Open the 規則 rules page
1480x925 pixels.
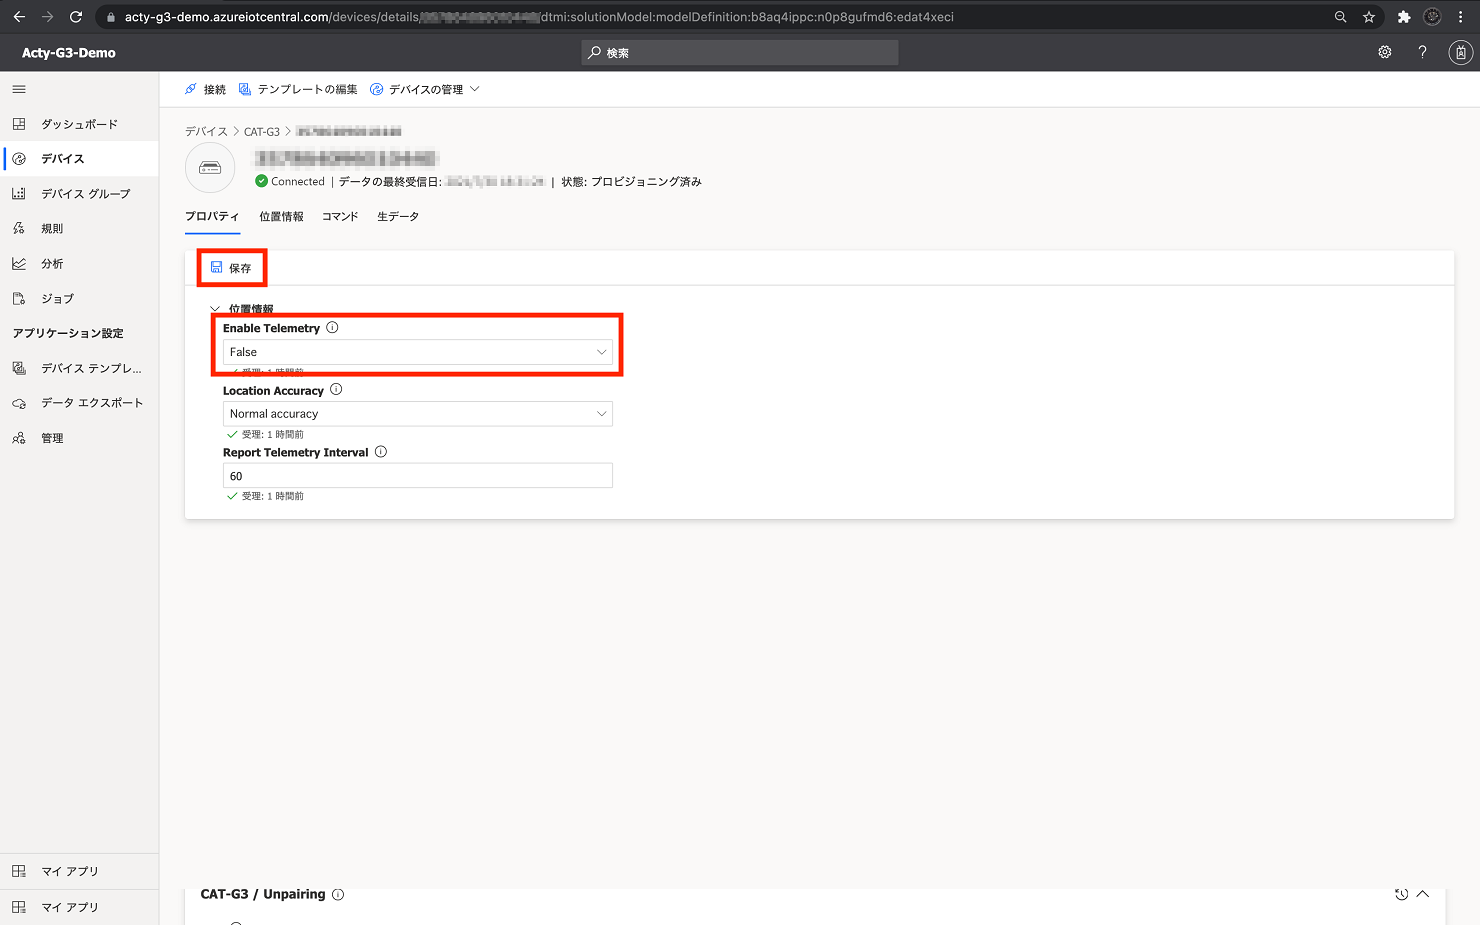click(79, 229)
